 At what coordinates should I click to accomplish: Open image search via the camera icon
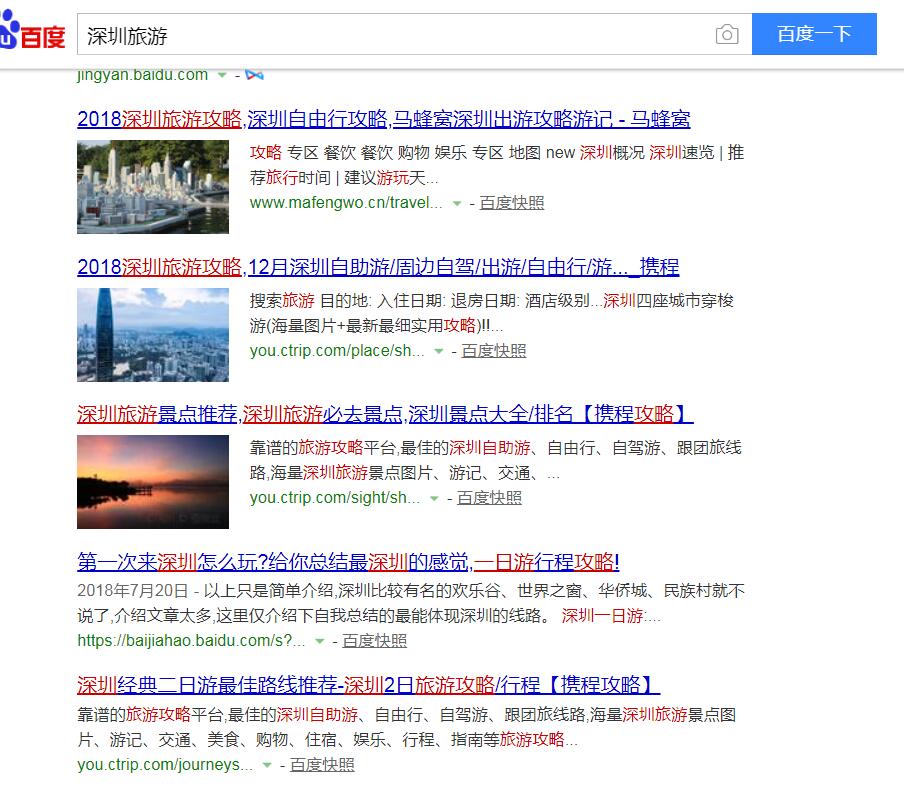(x=728, y=33)
